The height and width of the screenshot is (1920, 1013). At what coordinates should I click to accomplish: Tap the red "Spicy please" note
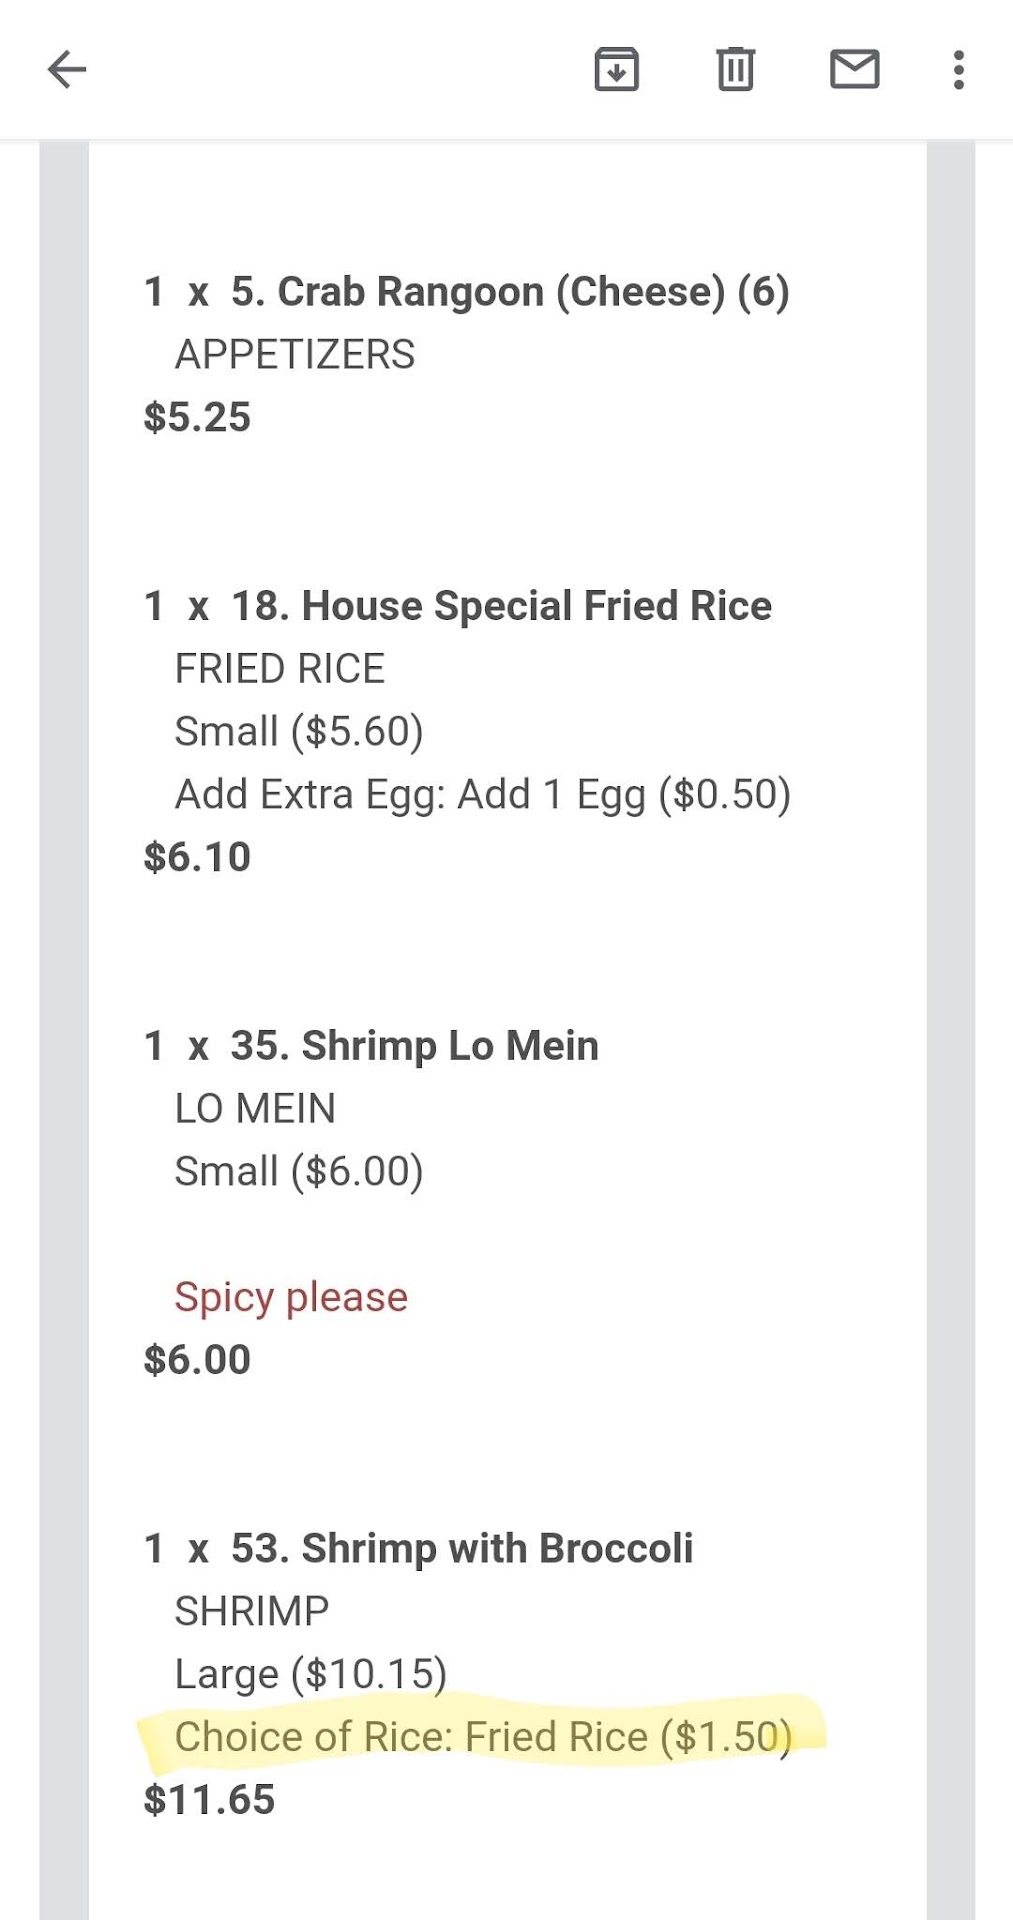291,1297
